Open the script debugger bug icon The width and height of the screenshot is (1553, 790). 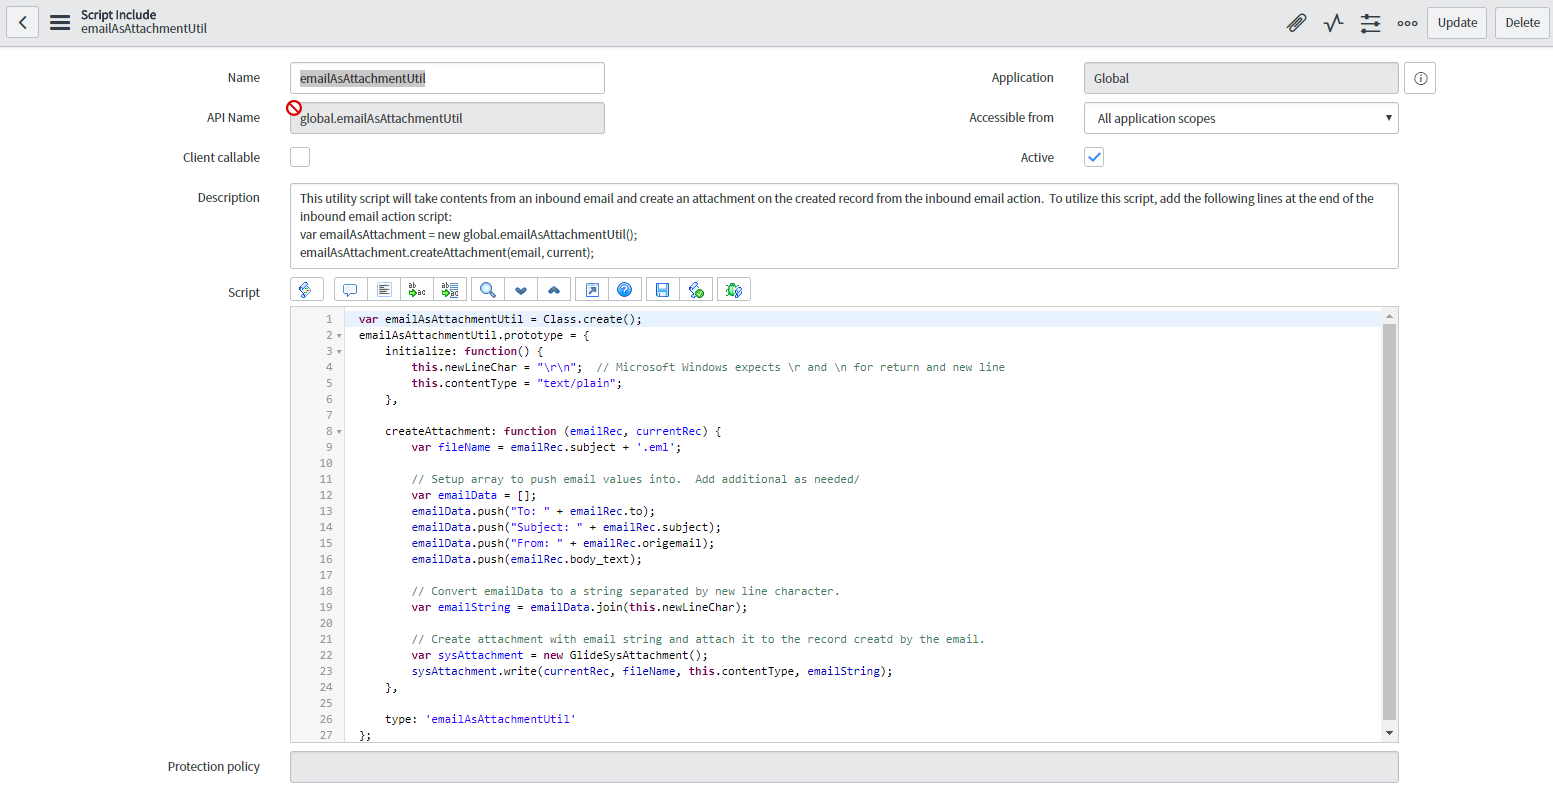(734, 290)
